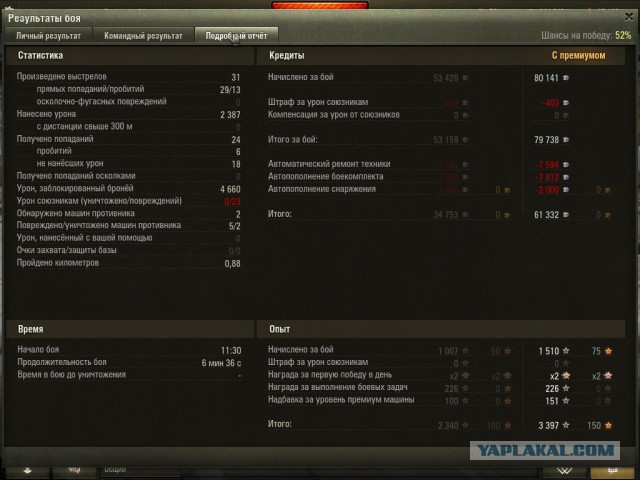Click the Пройдено километров value 0,88
Viewport: 640px width, 480px height.
(x=232, y=264)
